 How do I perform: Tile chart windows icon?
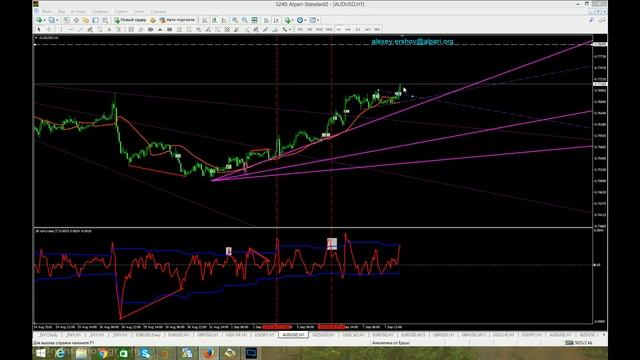254,20
